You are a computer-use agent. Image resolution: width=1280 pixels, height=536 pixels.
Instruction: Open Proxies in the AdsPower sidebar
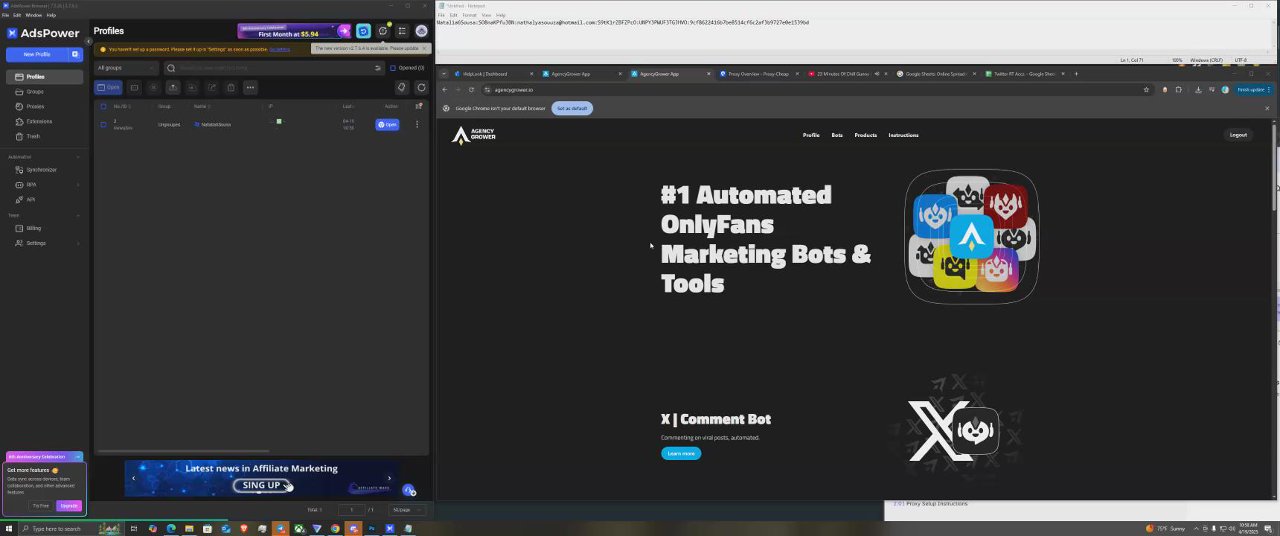[44, 106]
